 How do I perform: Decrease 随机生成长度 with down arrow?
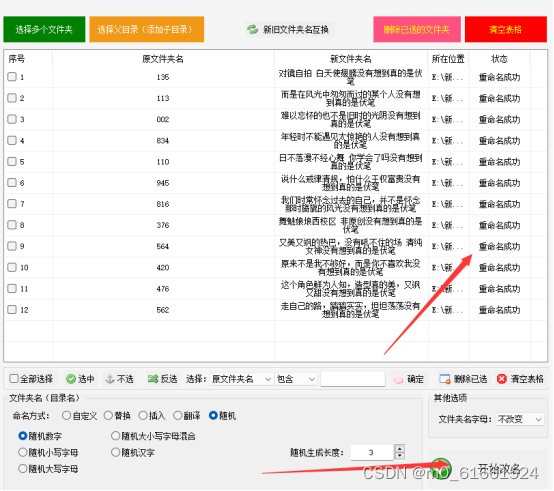(400, 456)
